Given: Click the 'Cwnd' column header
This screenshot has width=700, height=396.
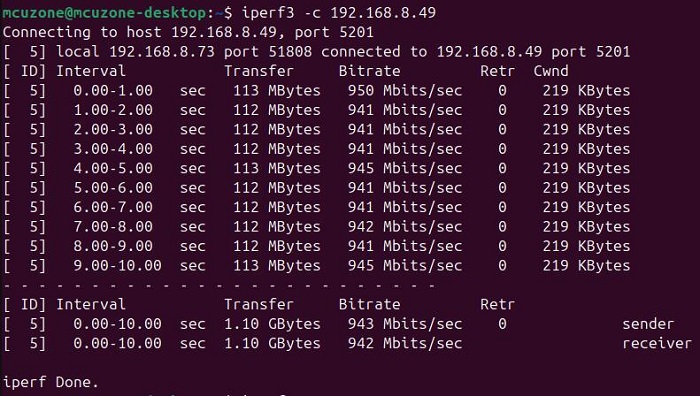Looking at the screenshot, I should 551,71.
